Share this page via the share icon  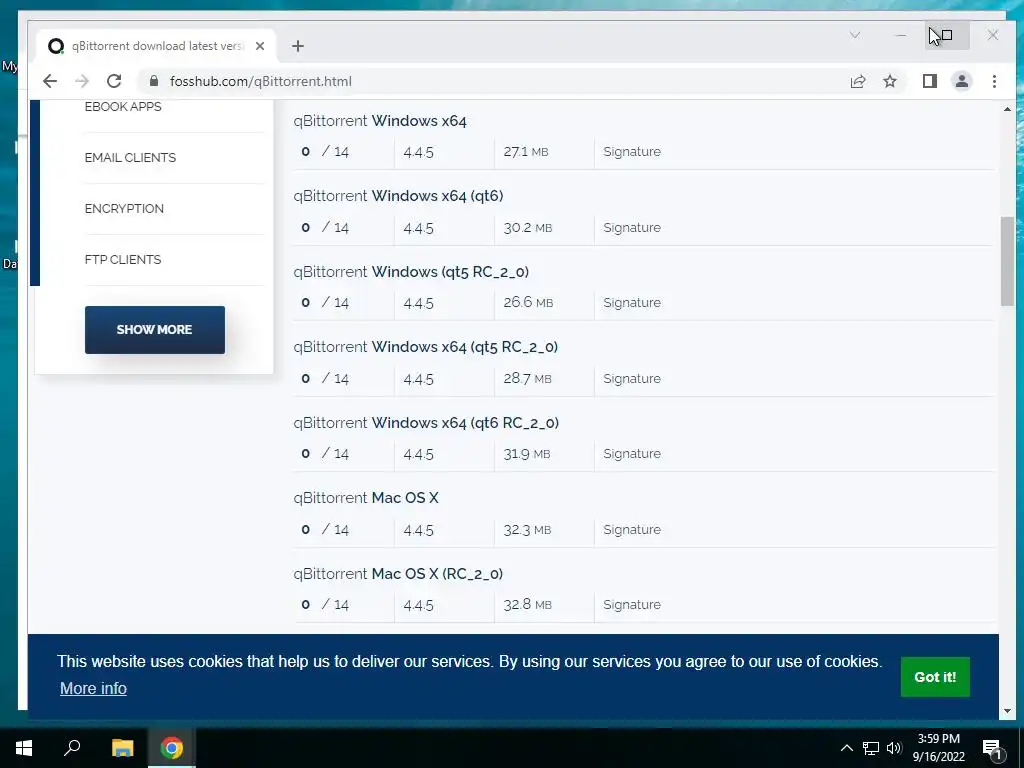(x=857, y=81)
